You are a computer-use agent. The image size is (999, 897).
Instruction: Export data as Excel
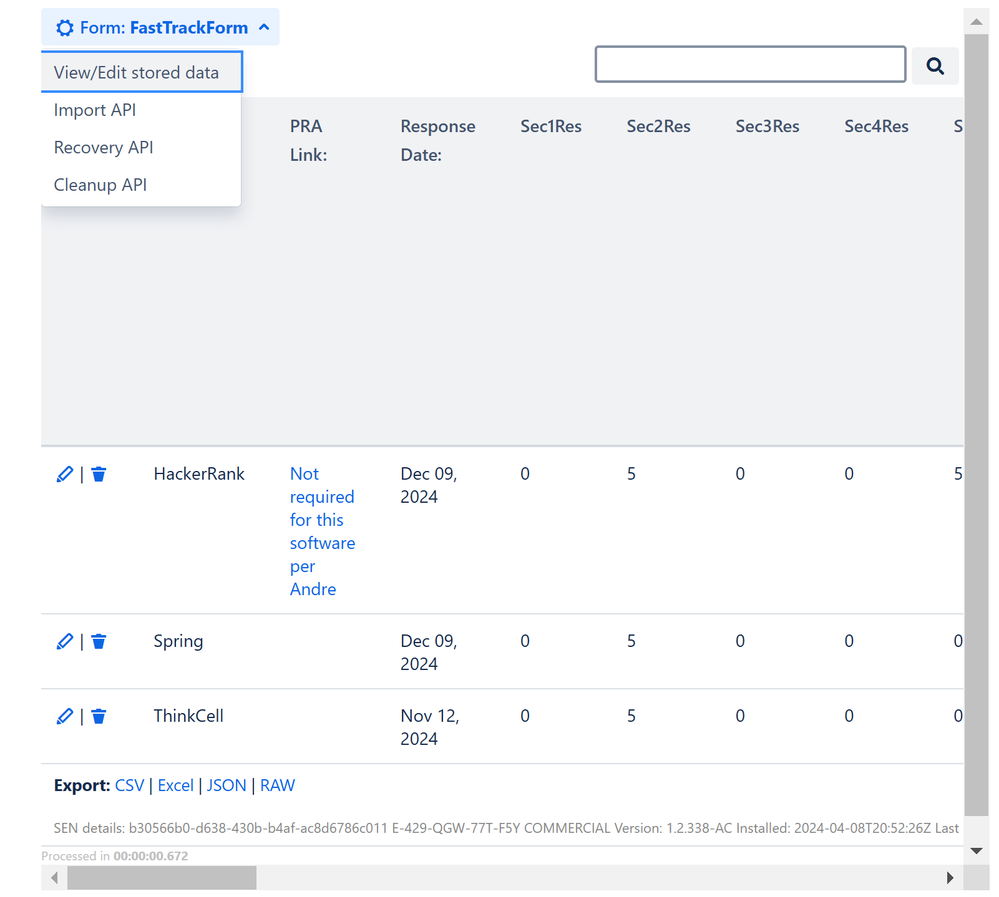[175, 785]
